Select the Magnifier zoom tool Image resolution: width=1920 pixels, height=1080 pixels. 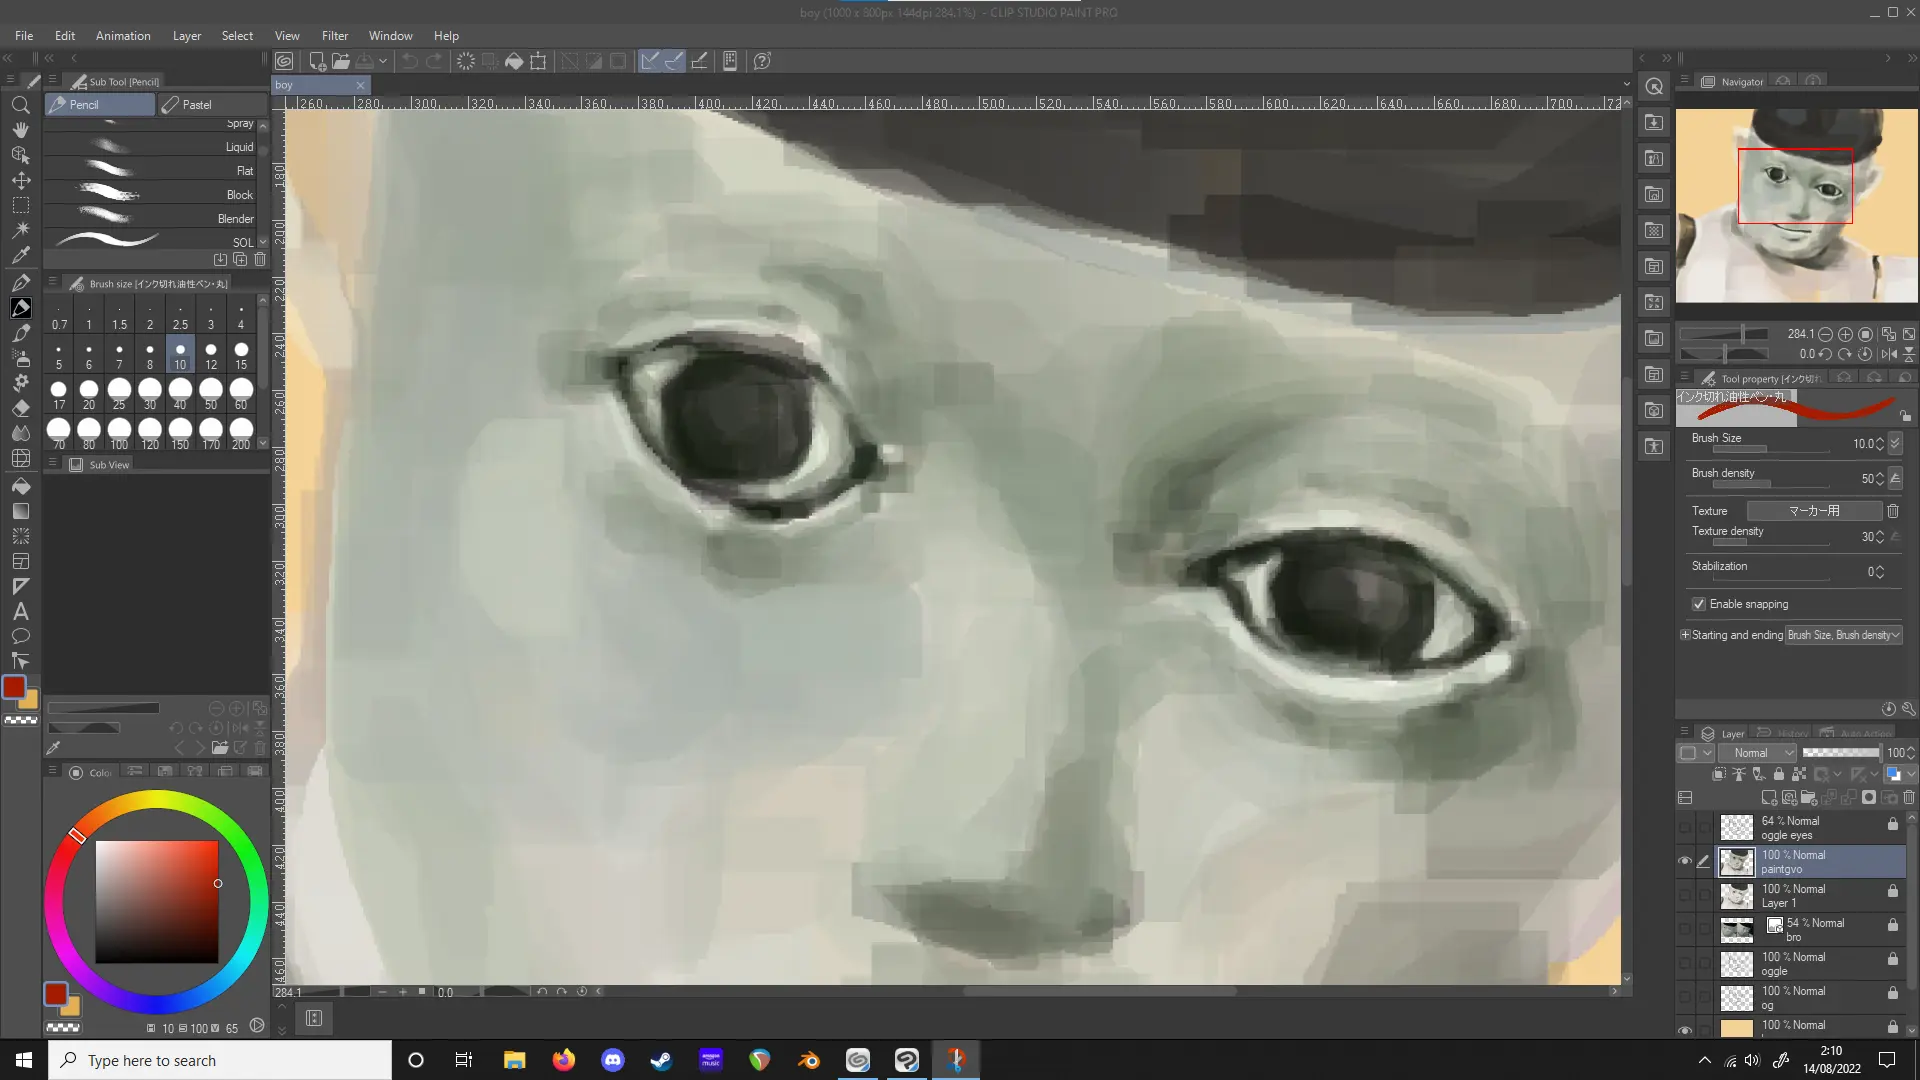coord(20,105)
